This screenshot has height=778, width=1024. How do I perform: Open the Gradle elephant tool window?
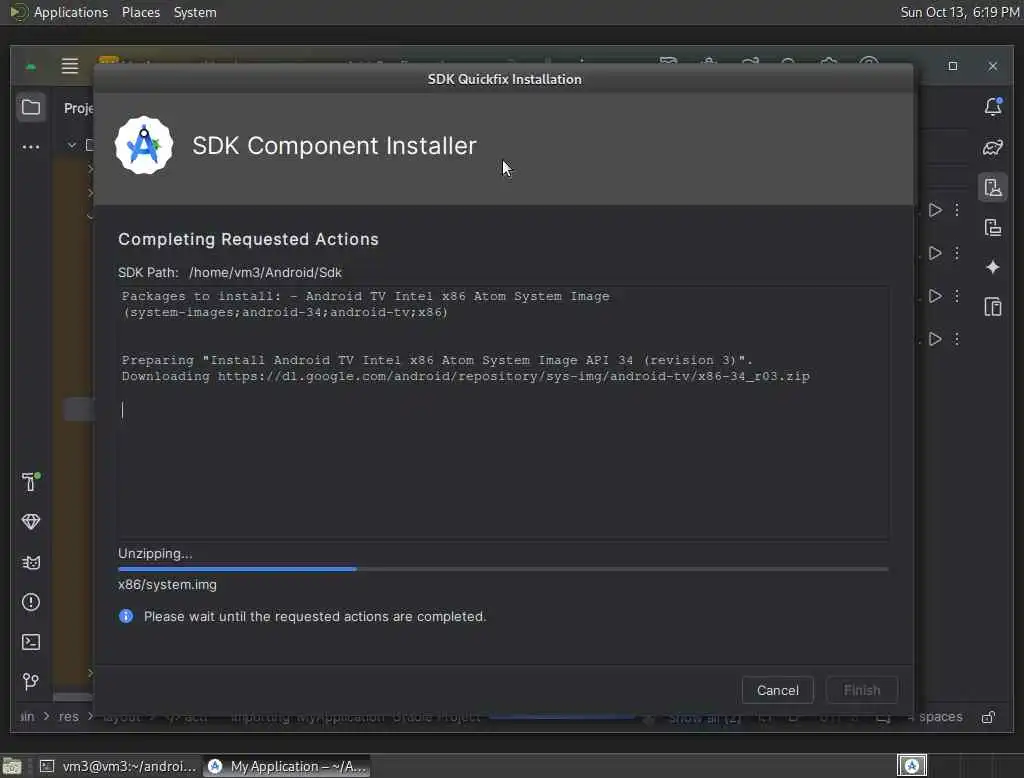click(x=993, y=148)
